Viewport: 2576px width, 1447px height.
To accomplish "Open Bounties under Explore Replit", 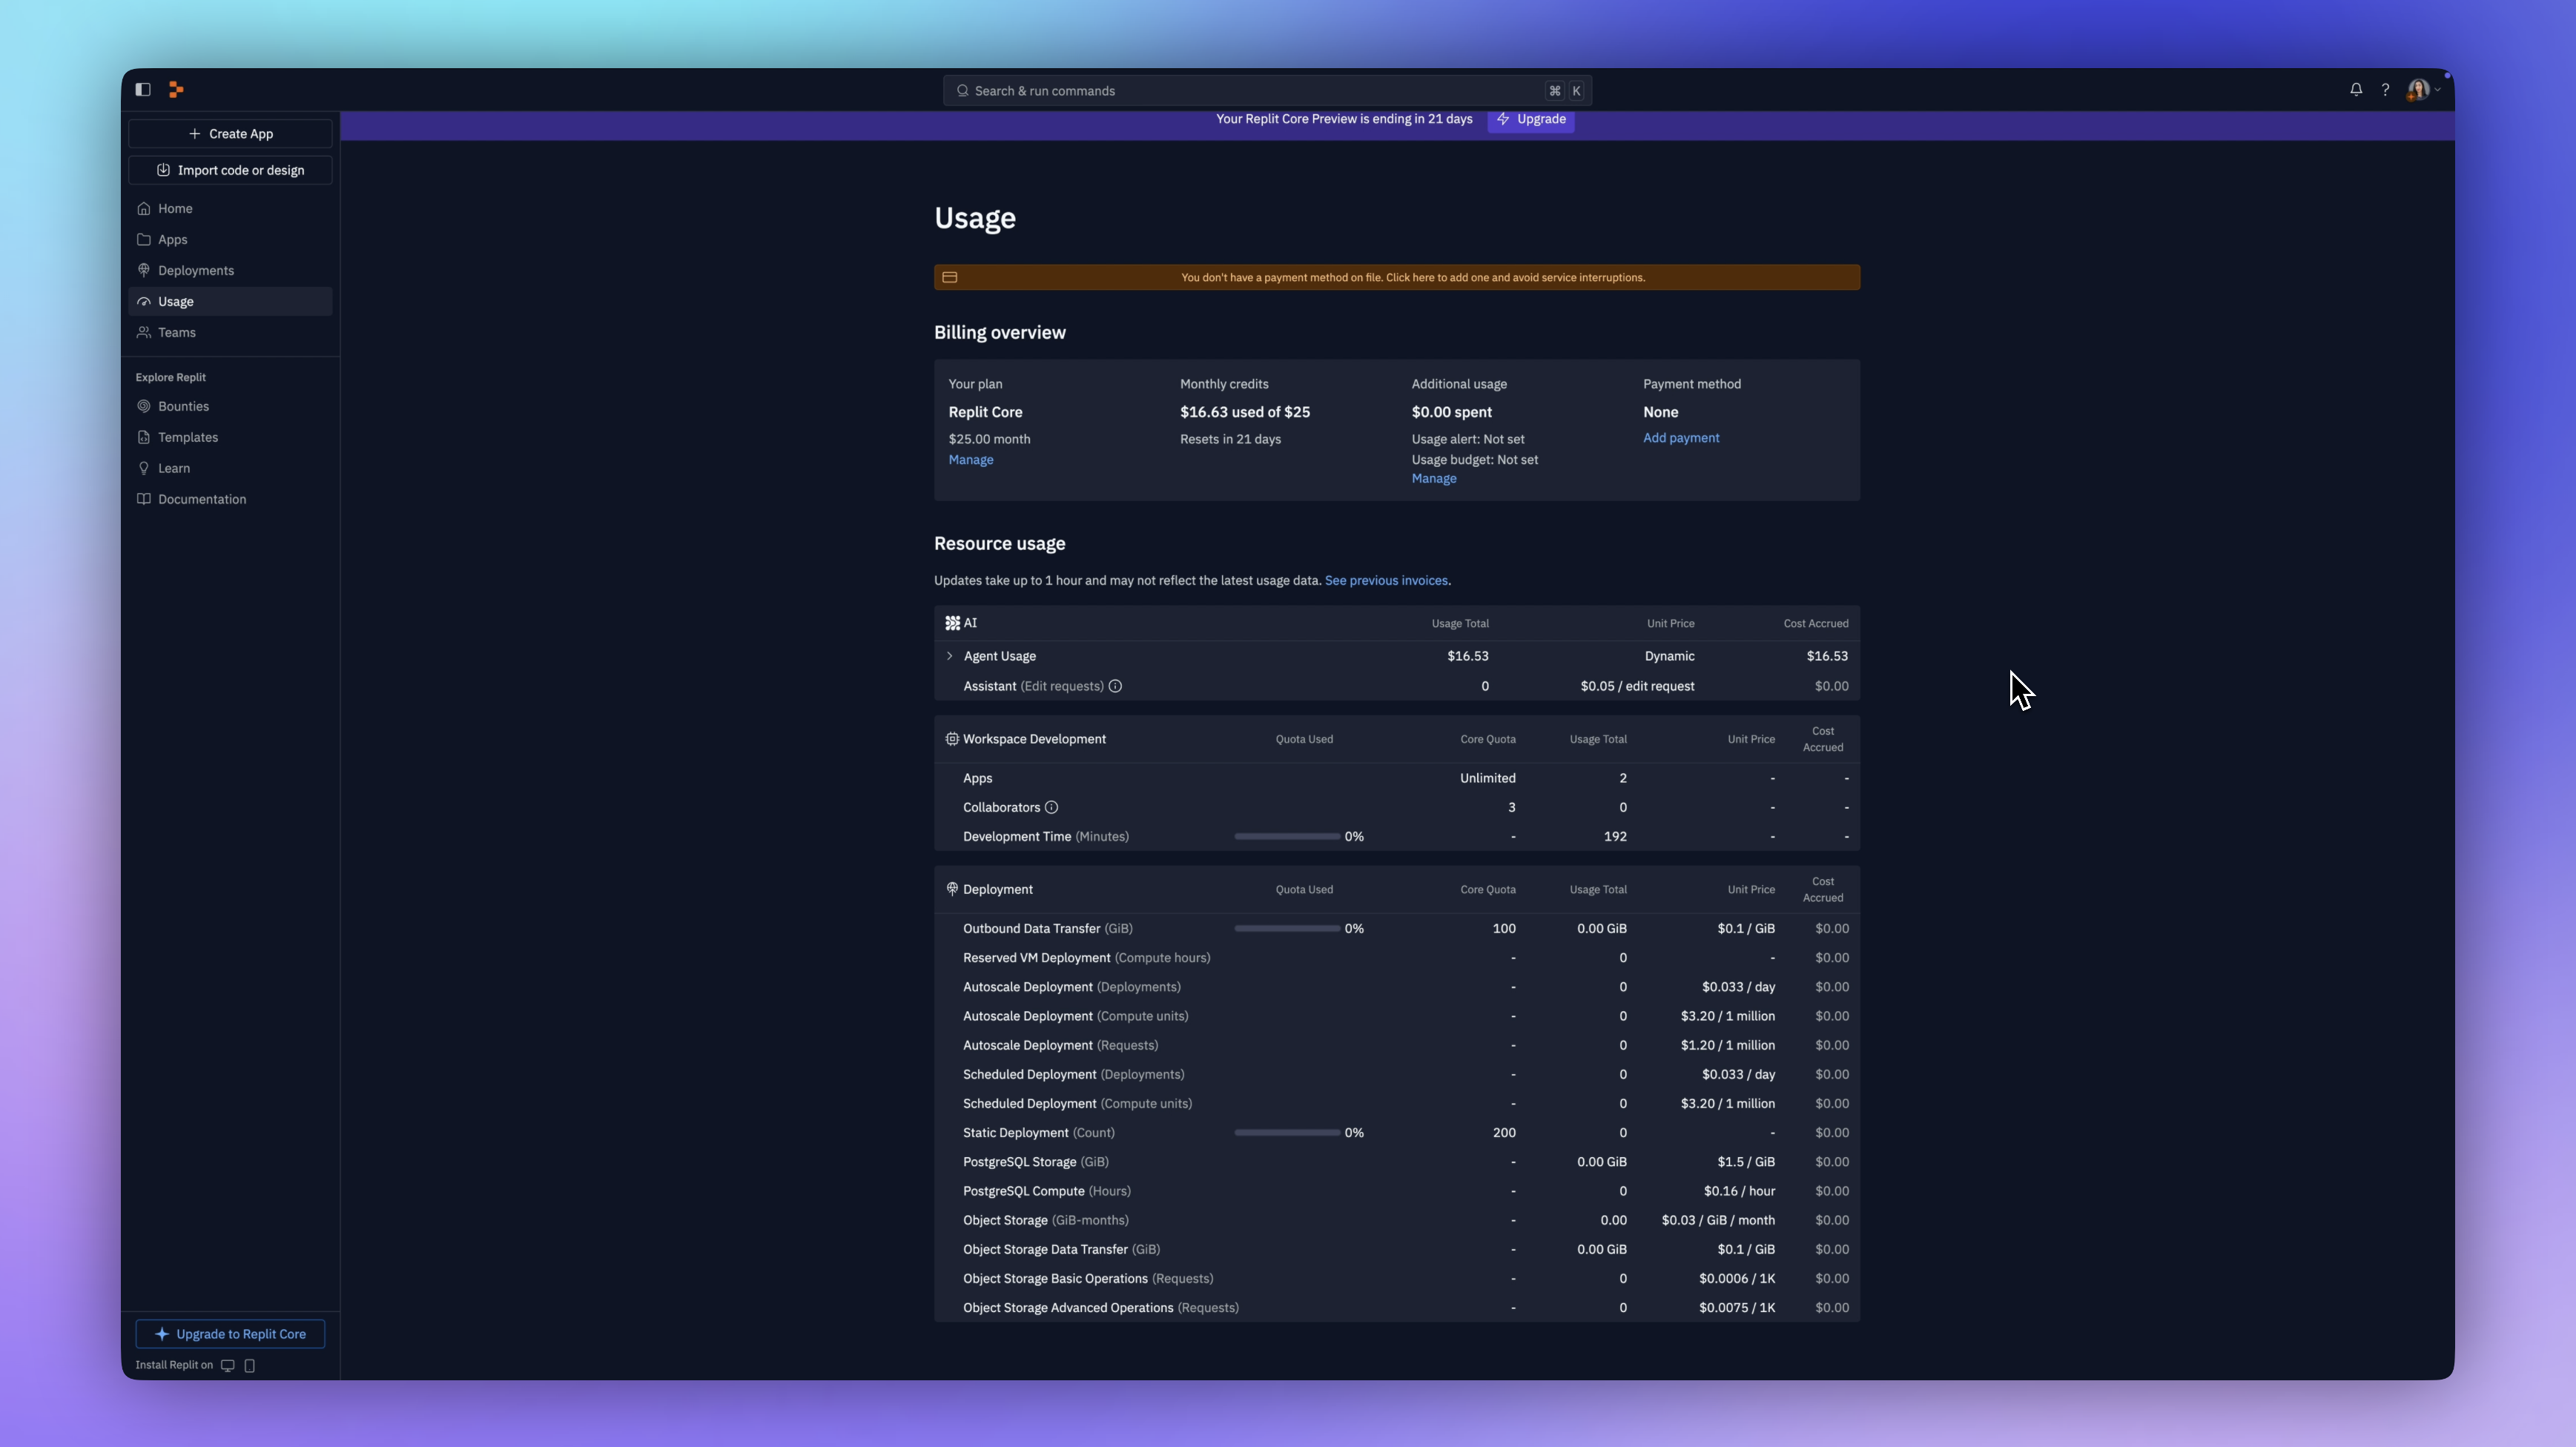I will [230, 407].
